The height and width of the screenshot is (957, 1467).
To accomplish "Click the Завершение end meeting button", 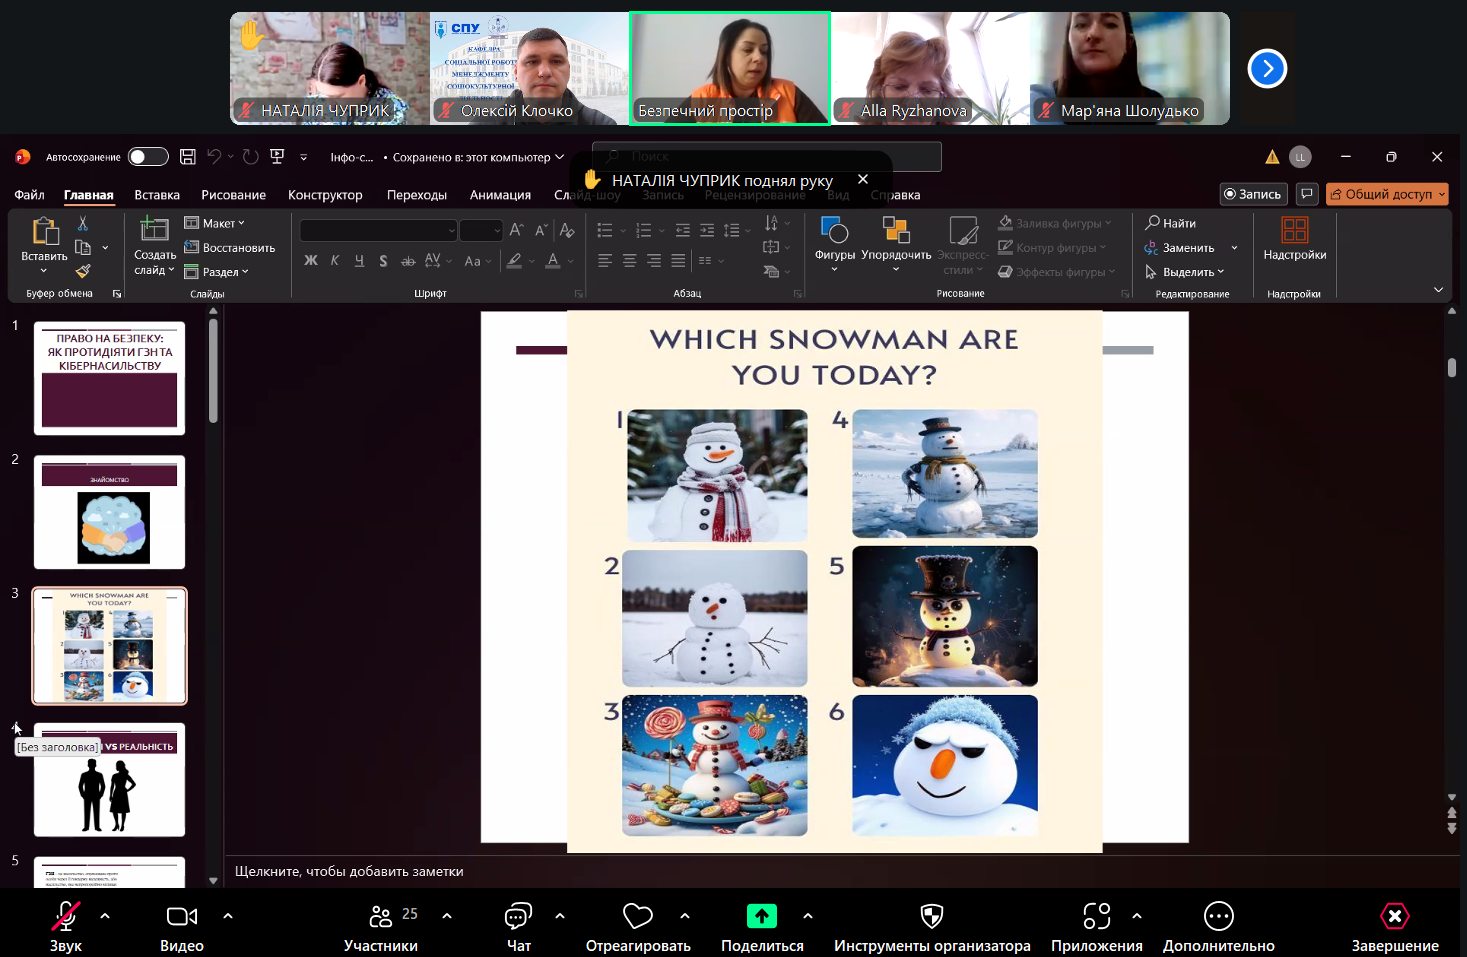I will 1394,916.
